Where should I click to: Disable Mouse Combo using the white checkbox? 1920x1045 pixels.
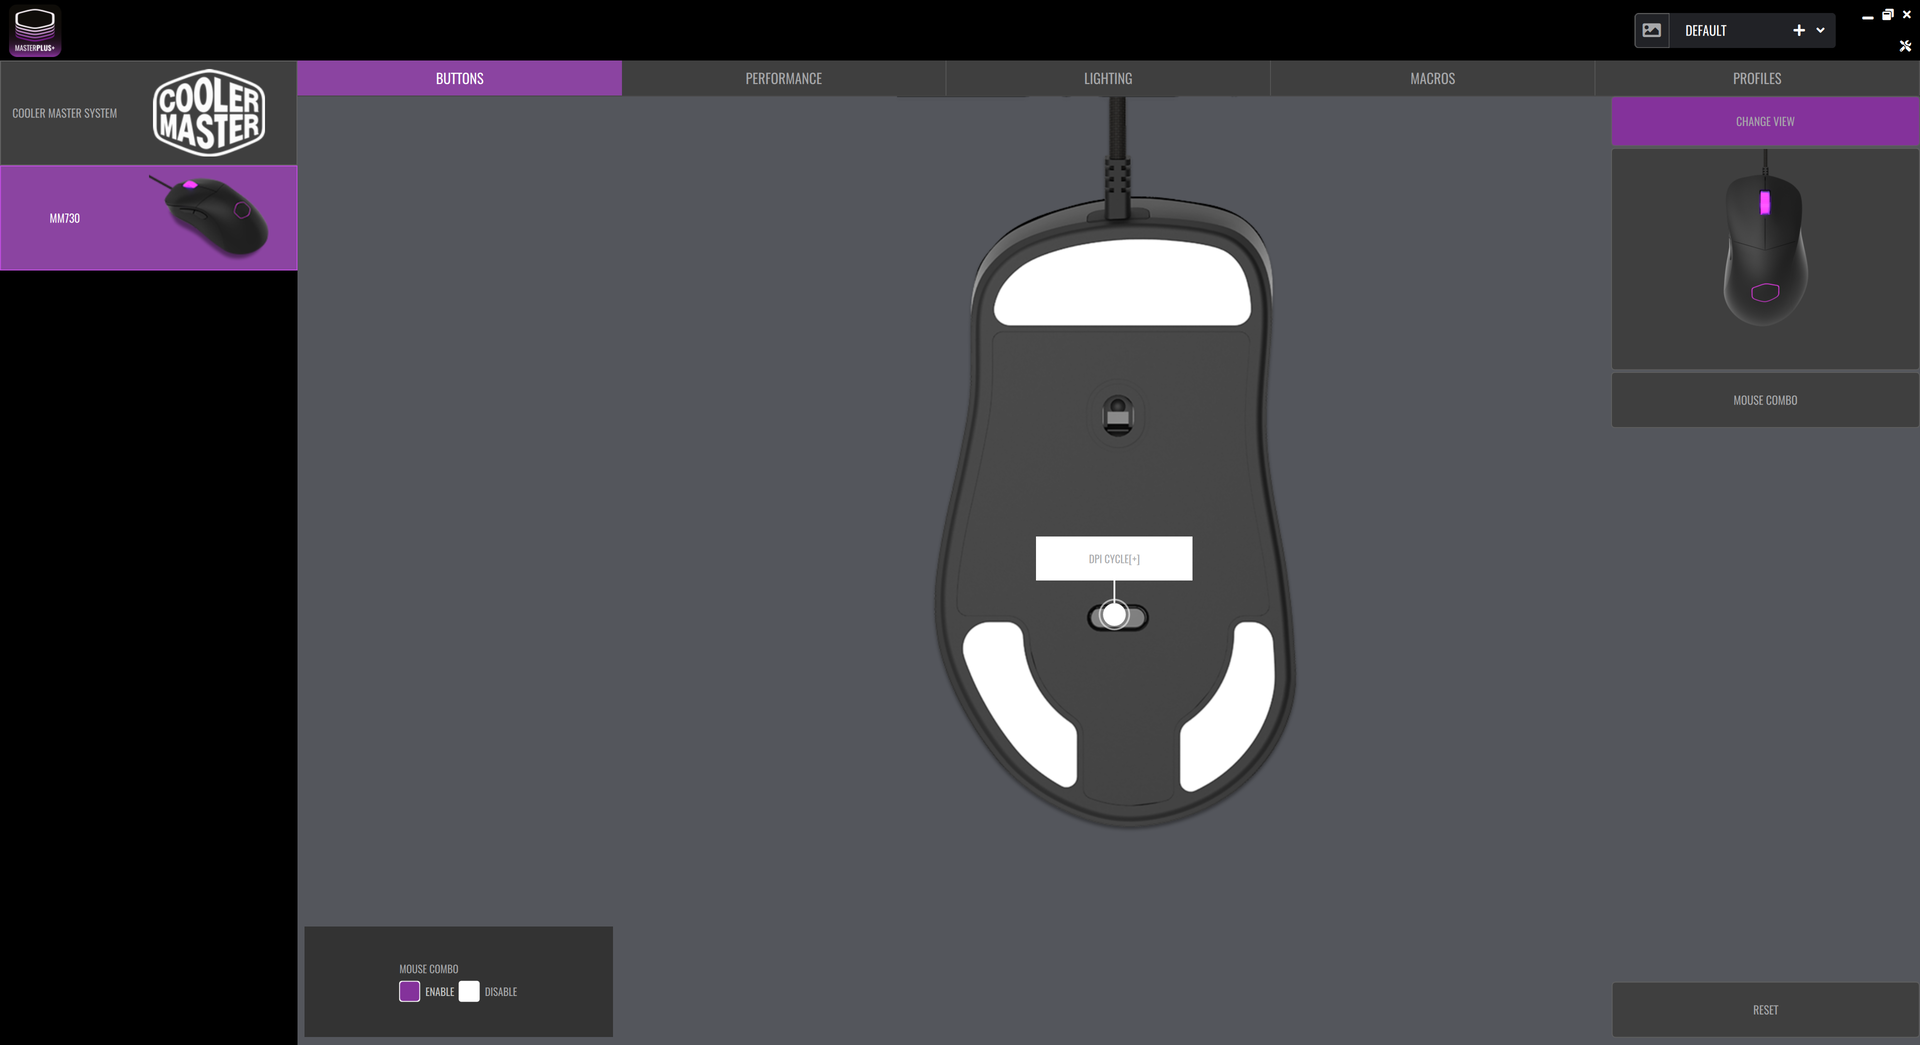point(469,991)
